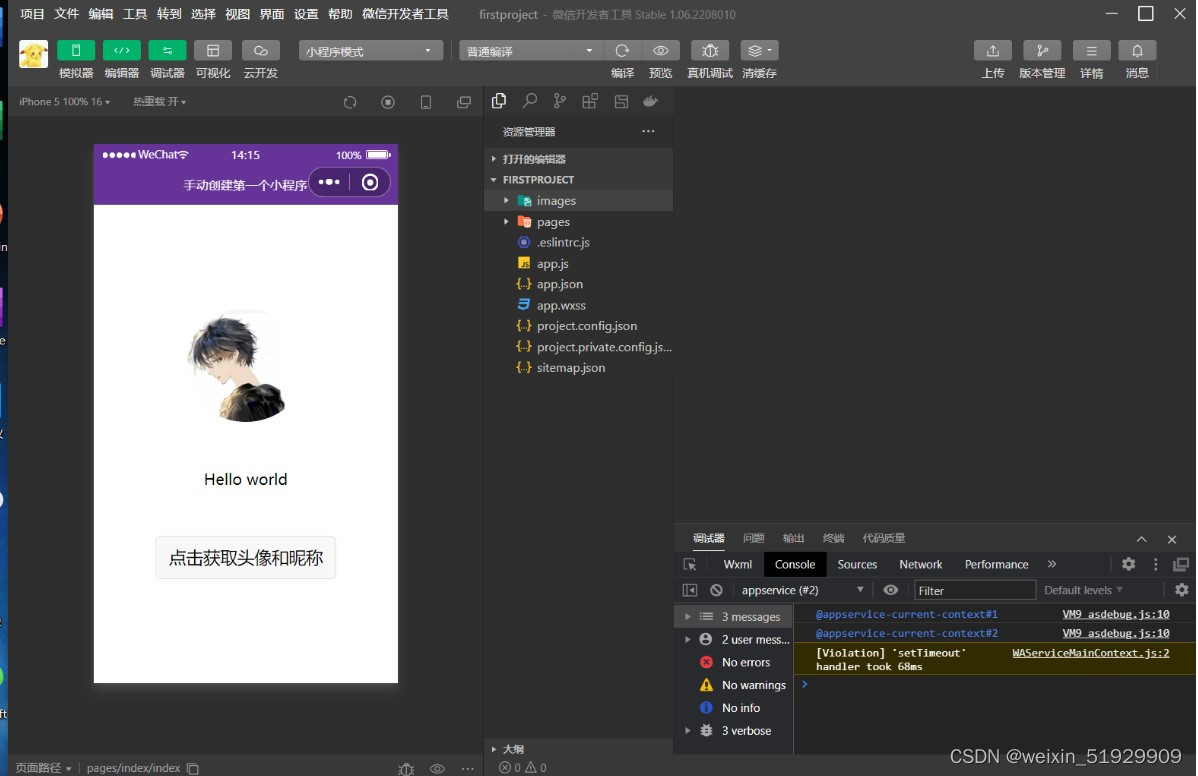Open the devtools settings gear

pyautogui.click(x=1128, y=564)
